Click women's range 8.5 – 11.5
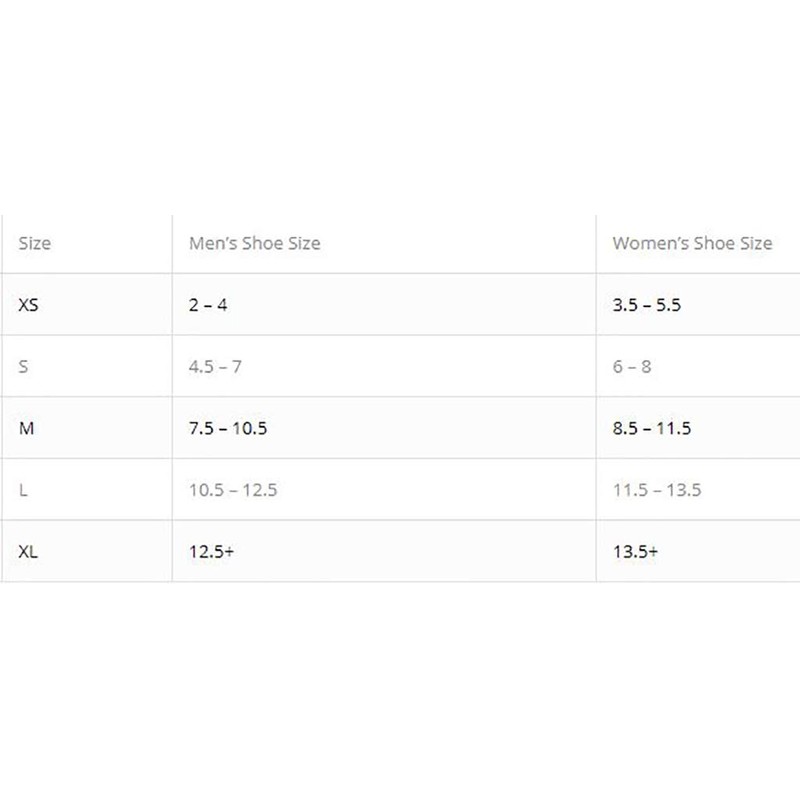Viewport: 800px width, 800px height. point(652,429)
